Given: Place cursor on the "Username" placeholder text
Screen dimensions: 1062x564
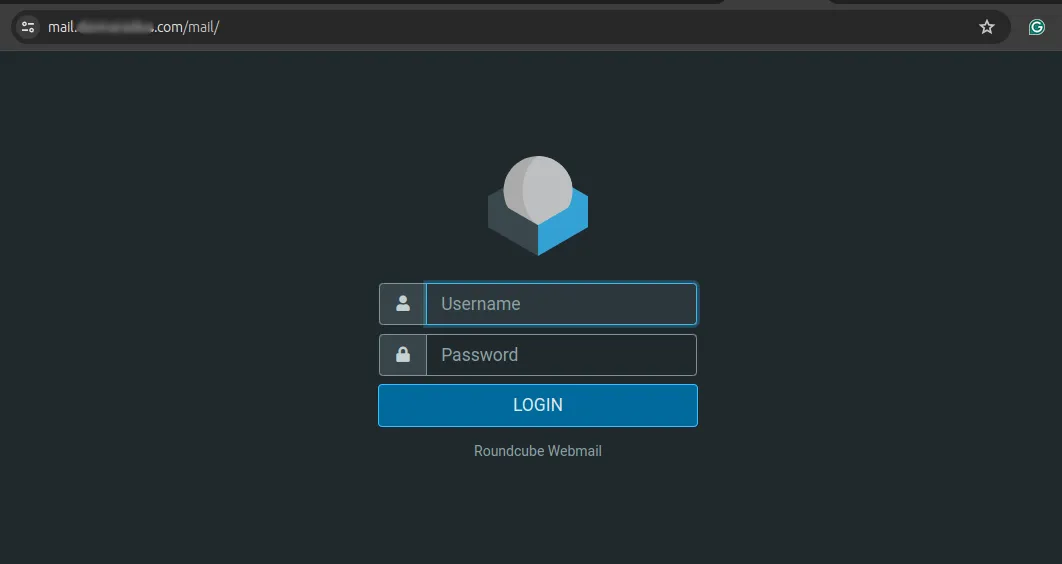Looking at the screenshot, I should (481, 304).
